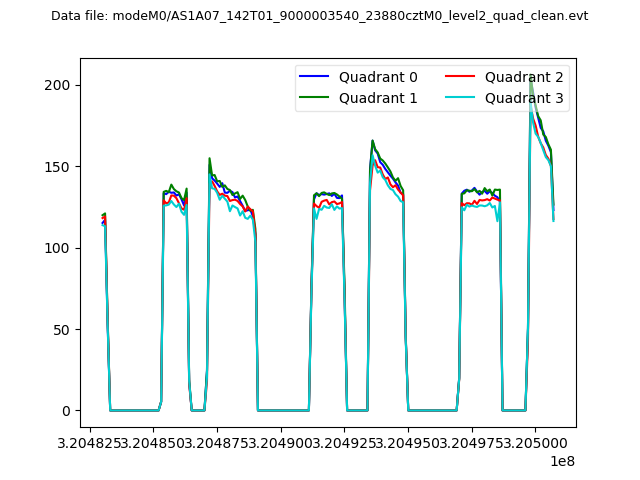Viewport: 640px width, 480px height.
Task: Click the green Quadrant 1 legend line
Action: (x=314, y=98)
